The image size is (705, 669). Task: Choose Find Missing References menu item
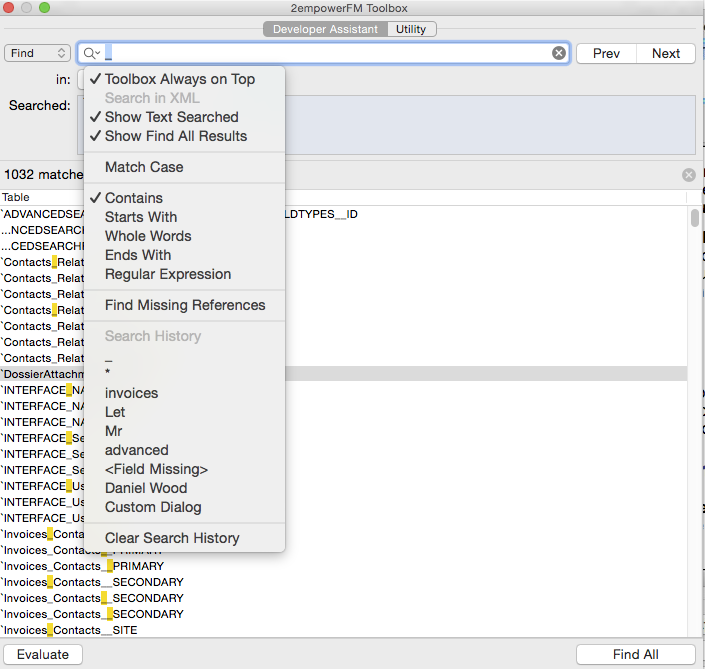[x=184, y=305]
